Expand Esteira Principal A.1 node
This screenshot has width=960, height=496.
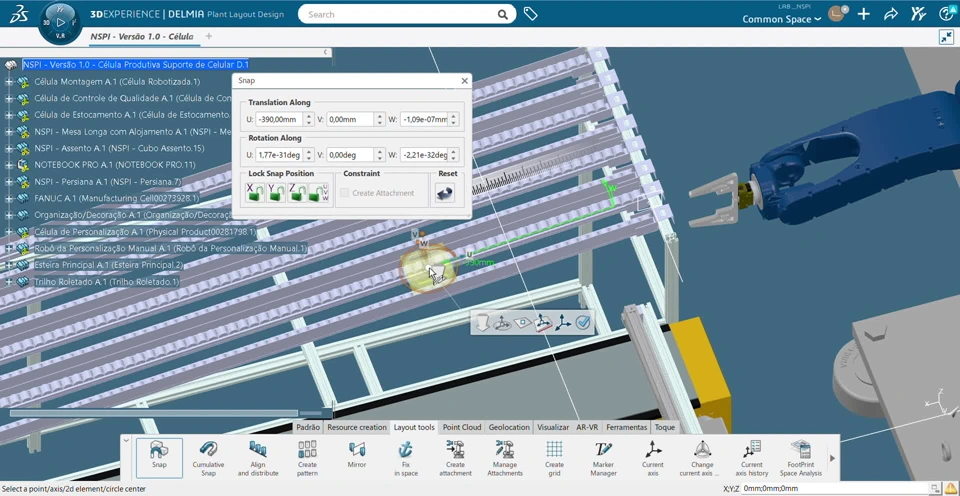point(9,265)
